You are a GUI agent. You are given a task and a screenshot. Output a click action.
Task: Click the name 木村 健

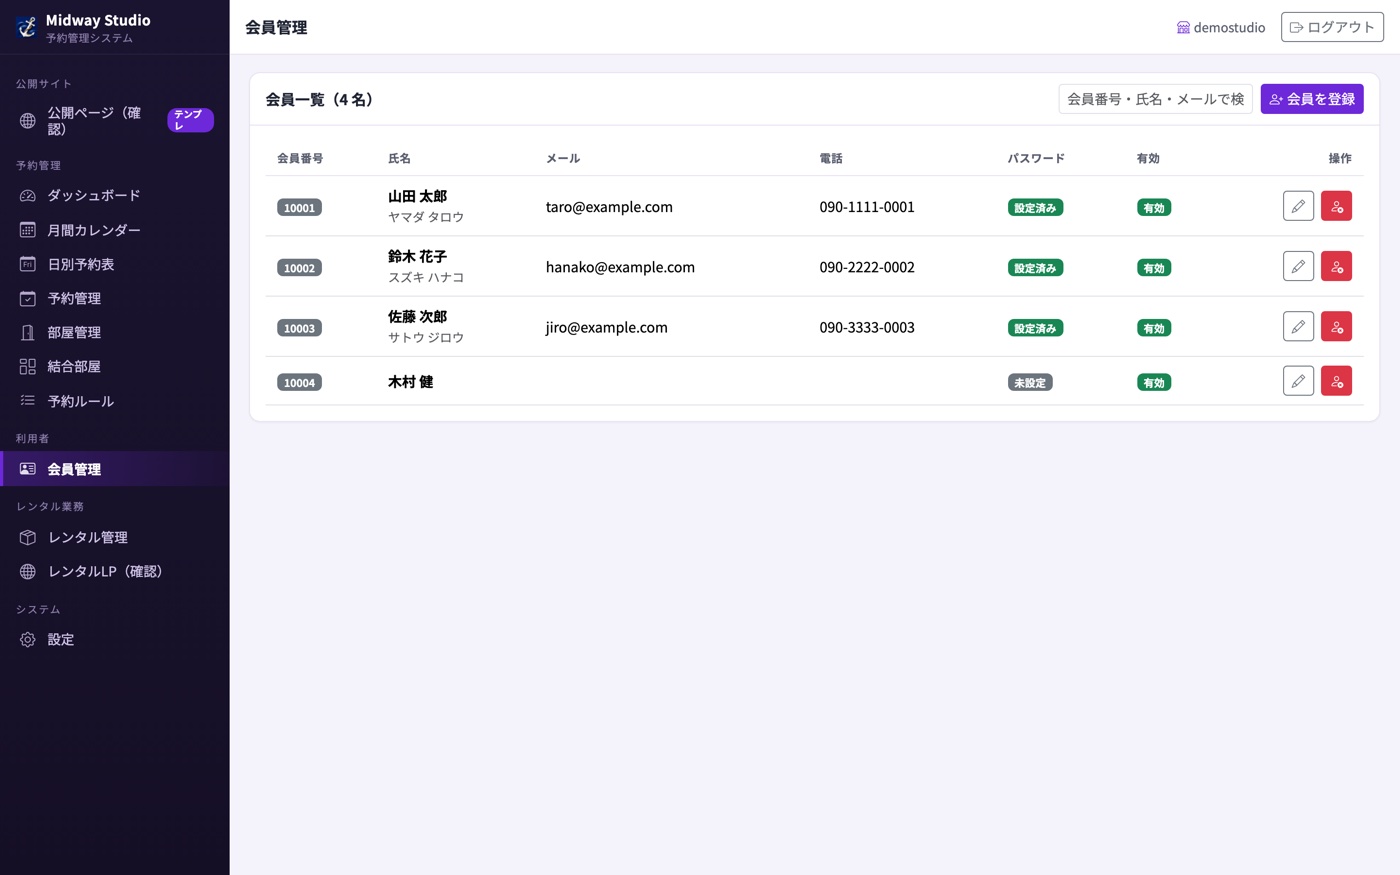click(x=410, y=382)
